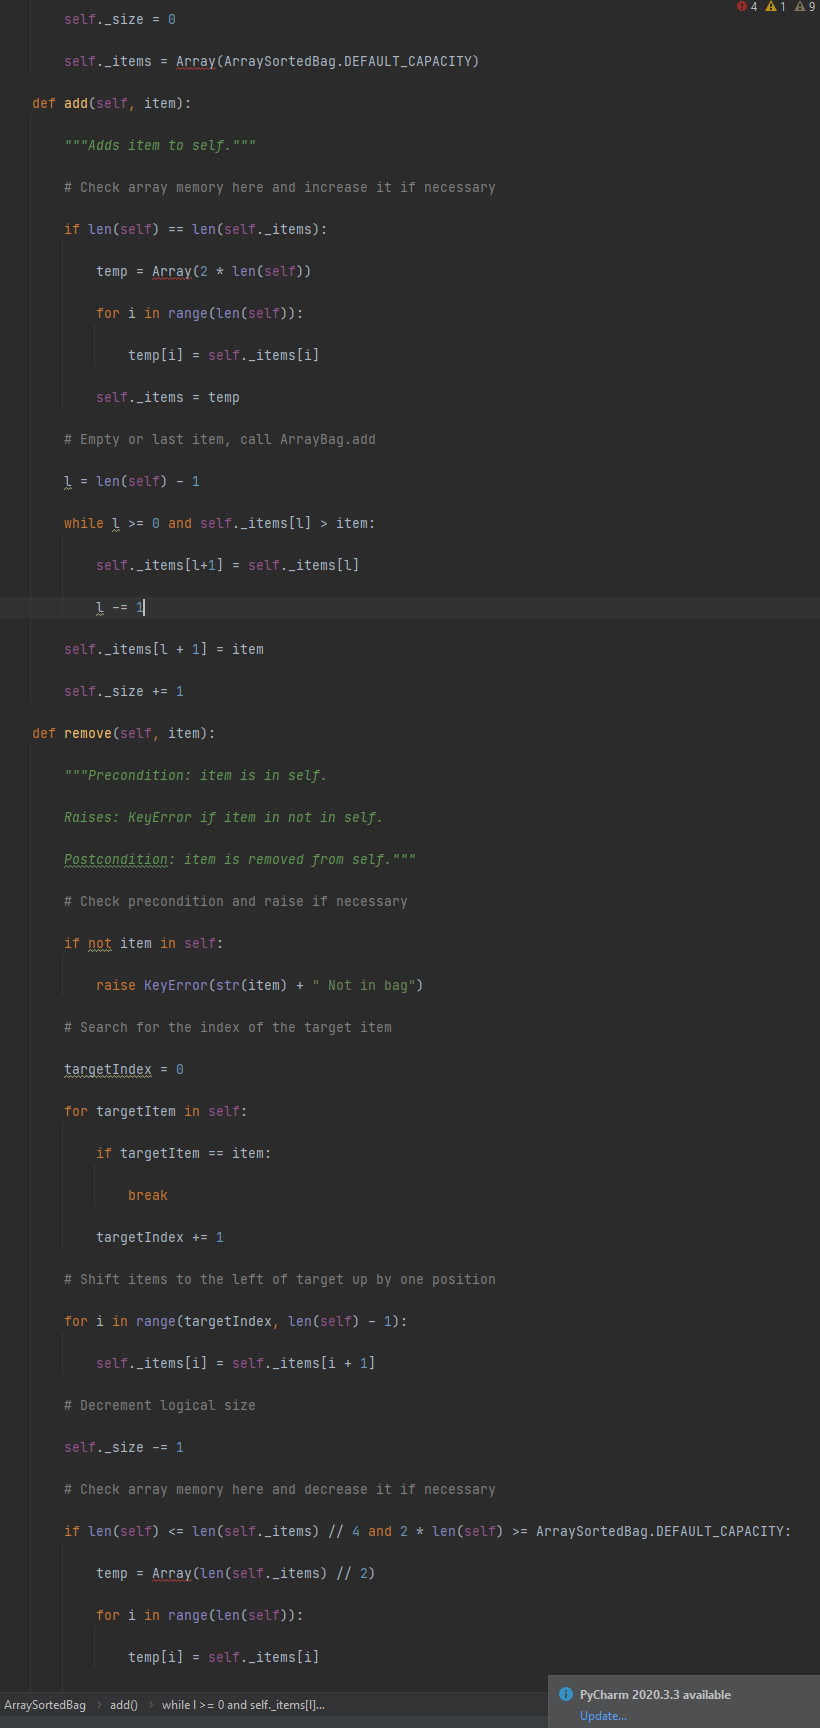Screen dimensions: 820x1728
Task: Click the 'while l >= 0 and' line
Action: [x=220, y=523]
